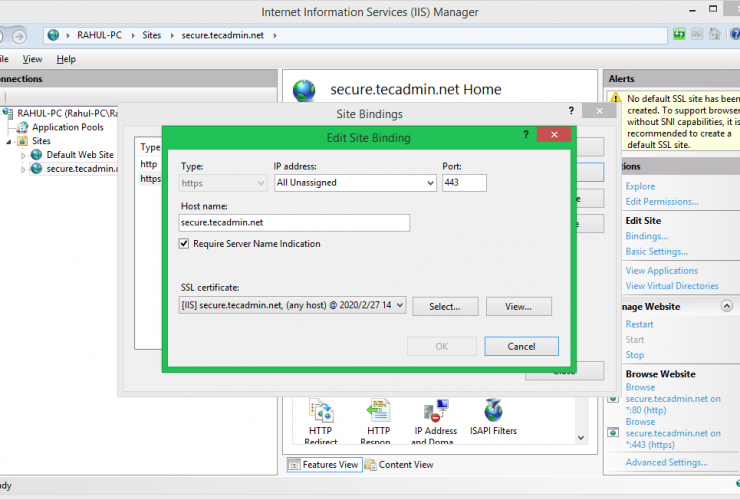Cancel the Edit Site Binding dialog
740x500 pixels.
[x=521, y=346]
